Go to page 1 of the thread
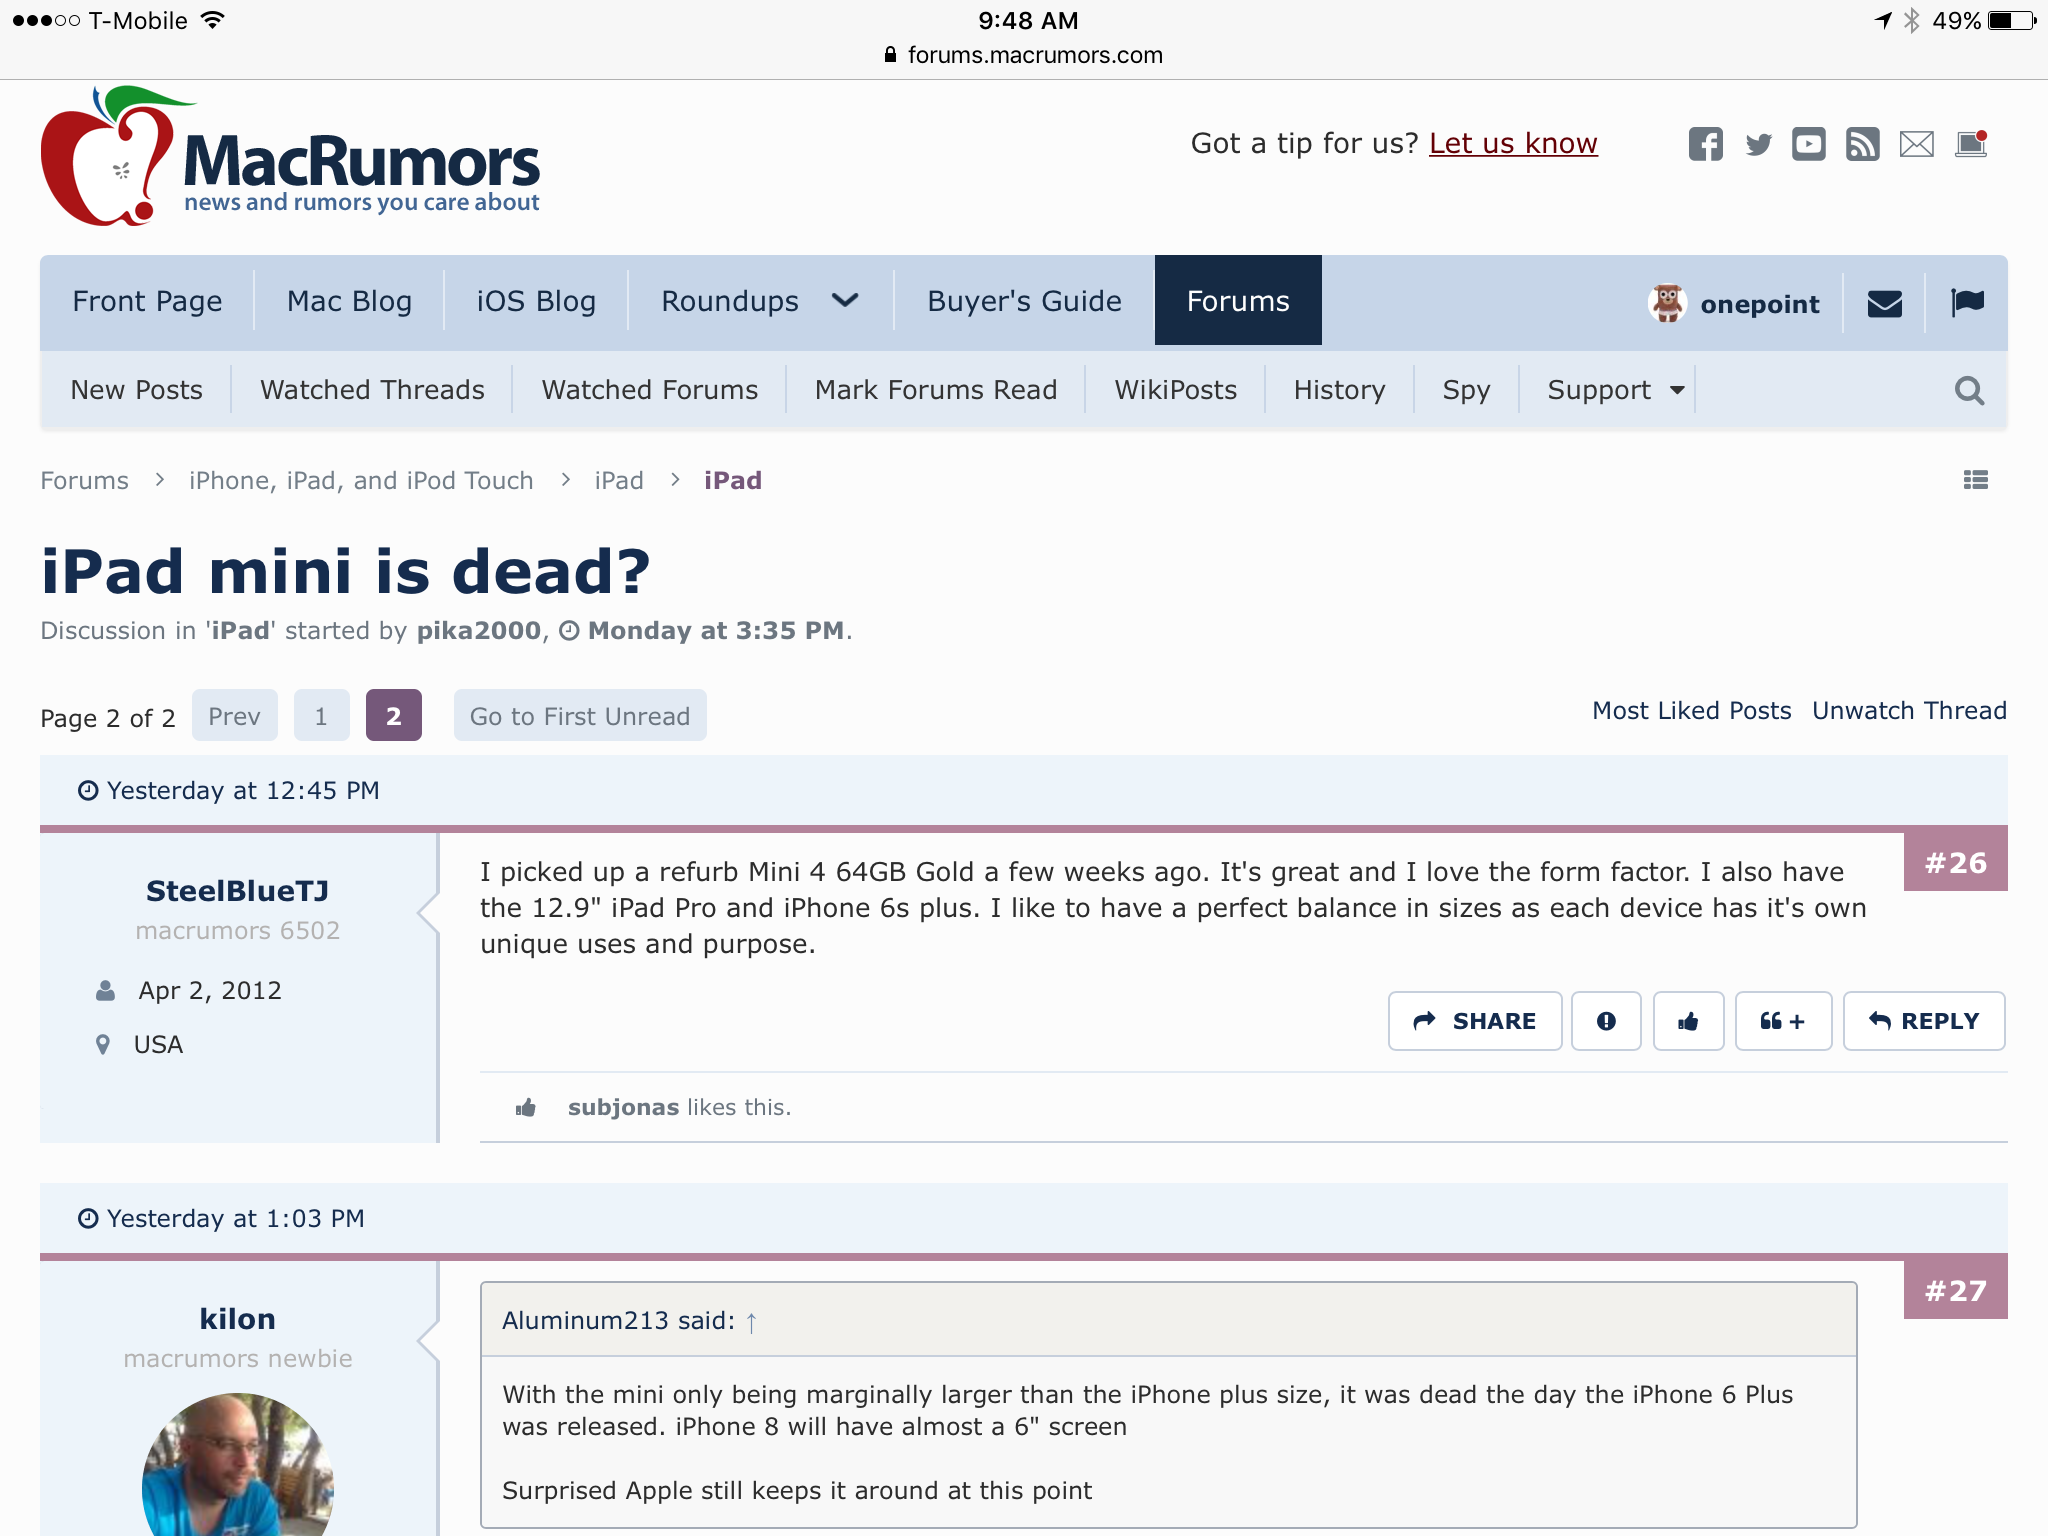2048x1536 pixels. coord(321,716)
